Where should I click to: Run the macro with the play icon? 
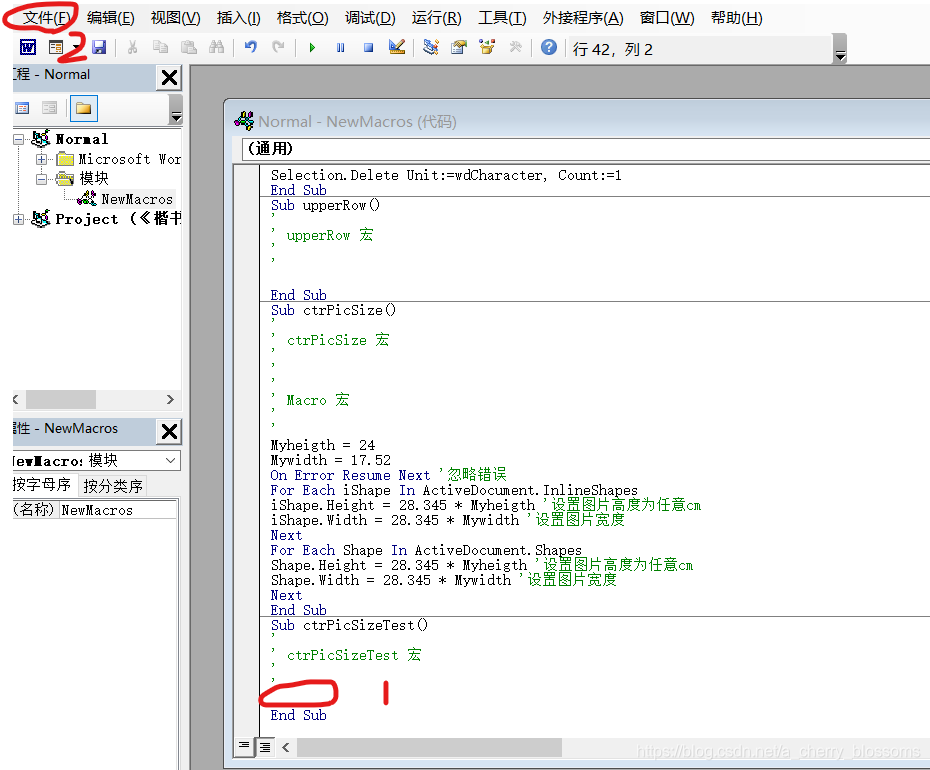coord(312,47)
